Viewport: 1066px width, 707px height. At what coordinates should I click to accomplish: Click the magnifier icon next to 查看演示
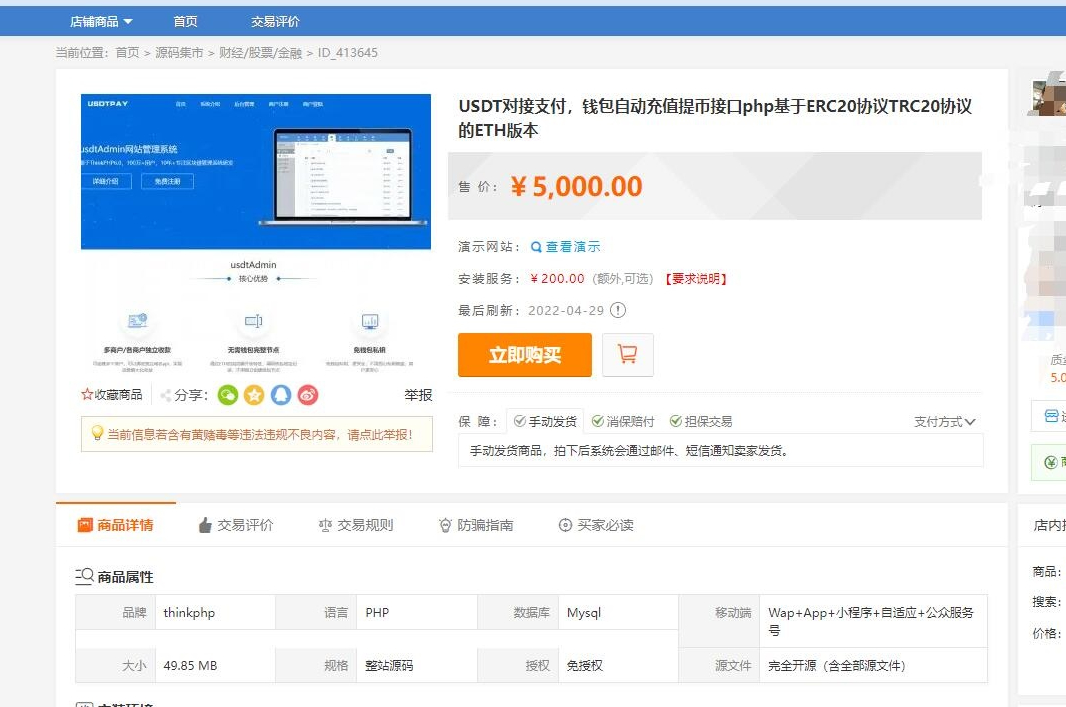(536, 247)
